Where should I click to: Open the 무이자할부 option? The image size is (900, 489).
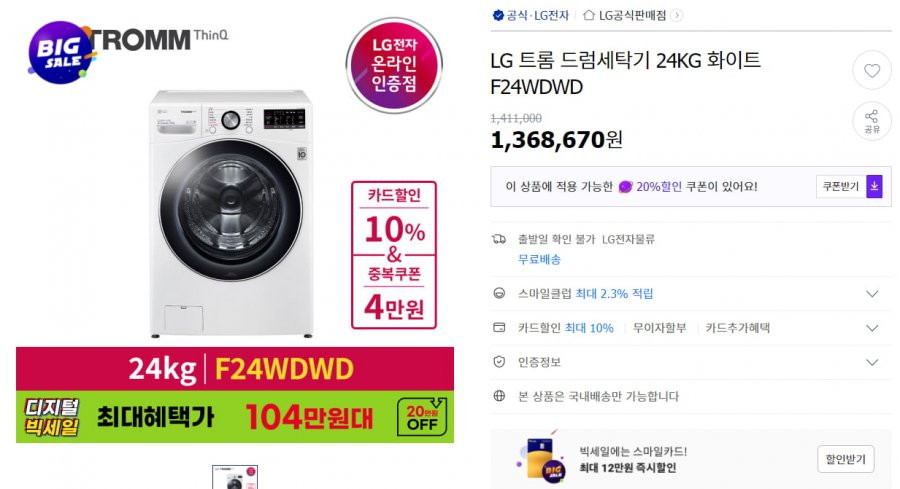[660, 328]
